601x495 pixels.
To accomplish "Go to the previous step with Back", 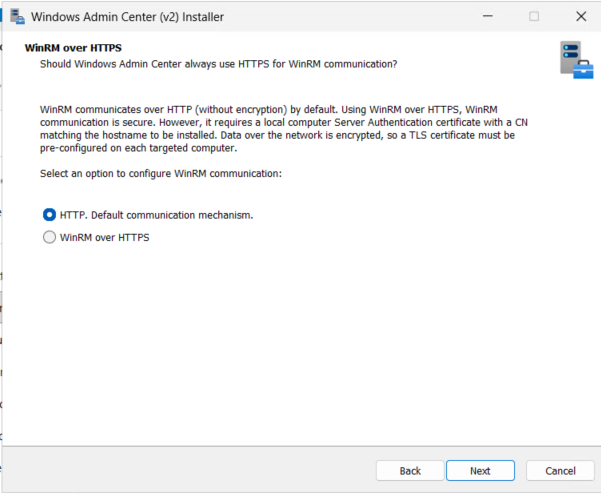I will [410, 470].
